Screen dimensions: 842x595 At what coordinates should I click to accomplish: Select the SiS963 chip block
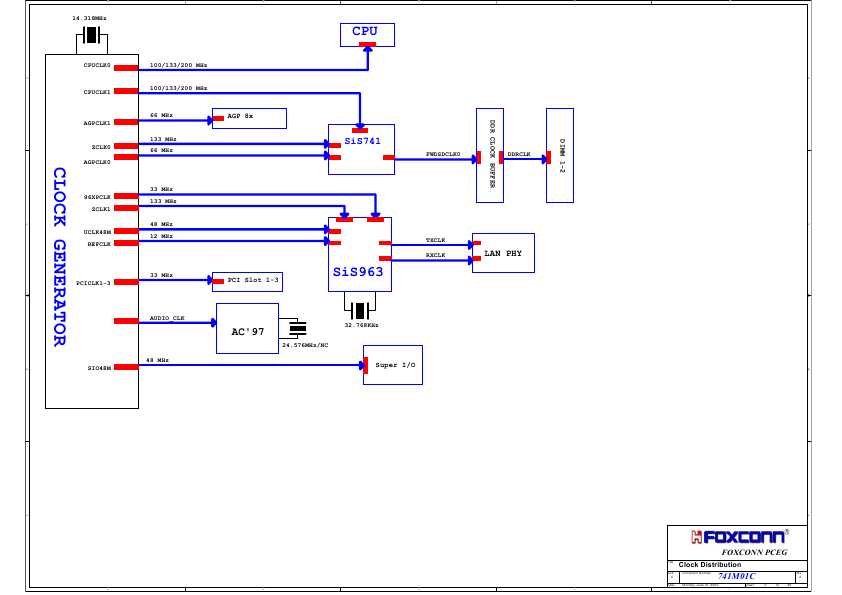pos(360,255)
